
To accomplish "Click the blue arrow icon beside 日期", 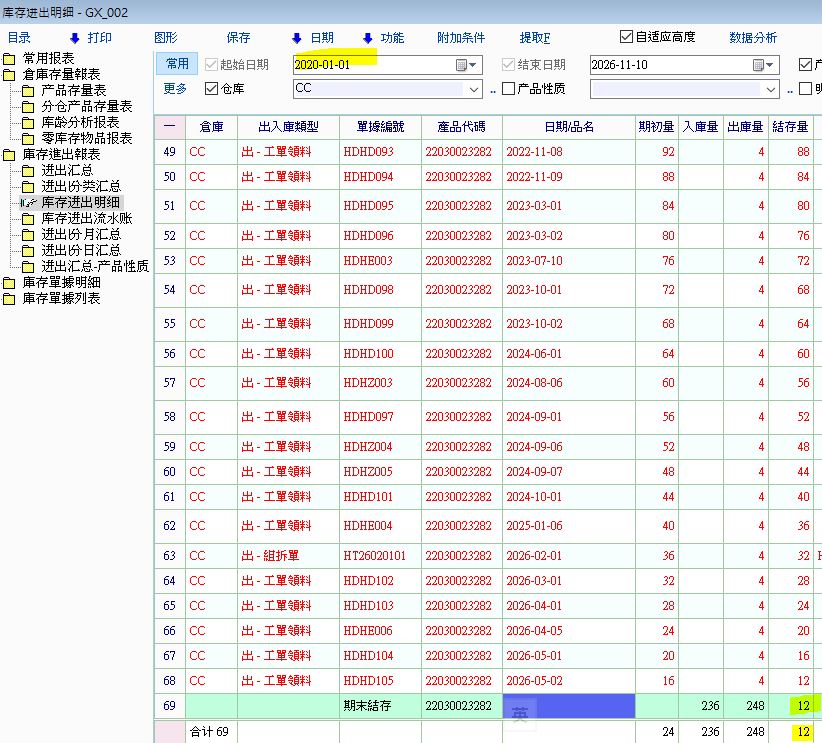I will [296, 38].
